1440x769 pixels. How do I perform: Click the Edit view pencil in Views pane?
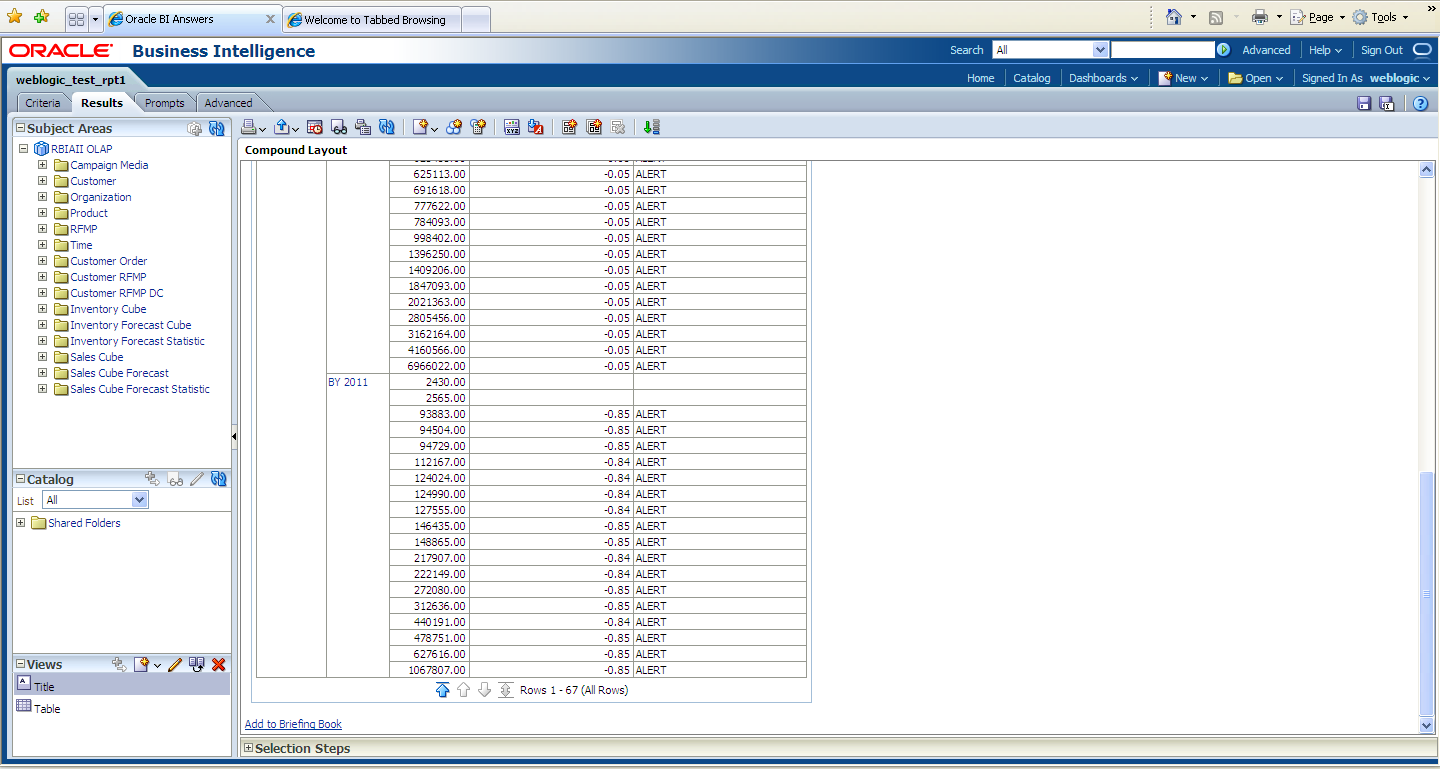coord(175,664)
